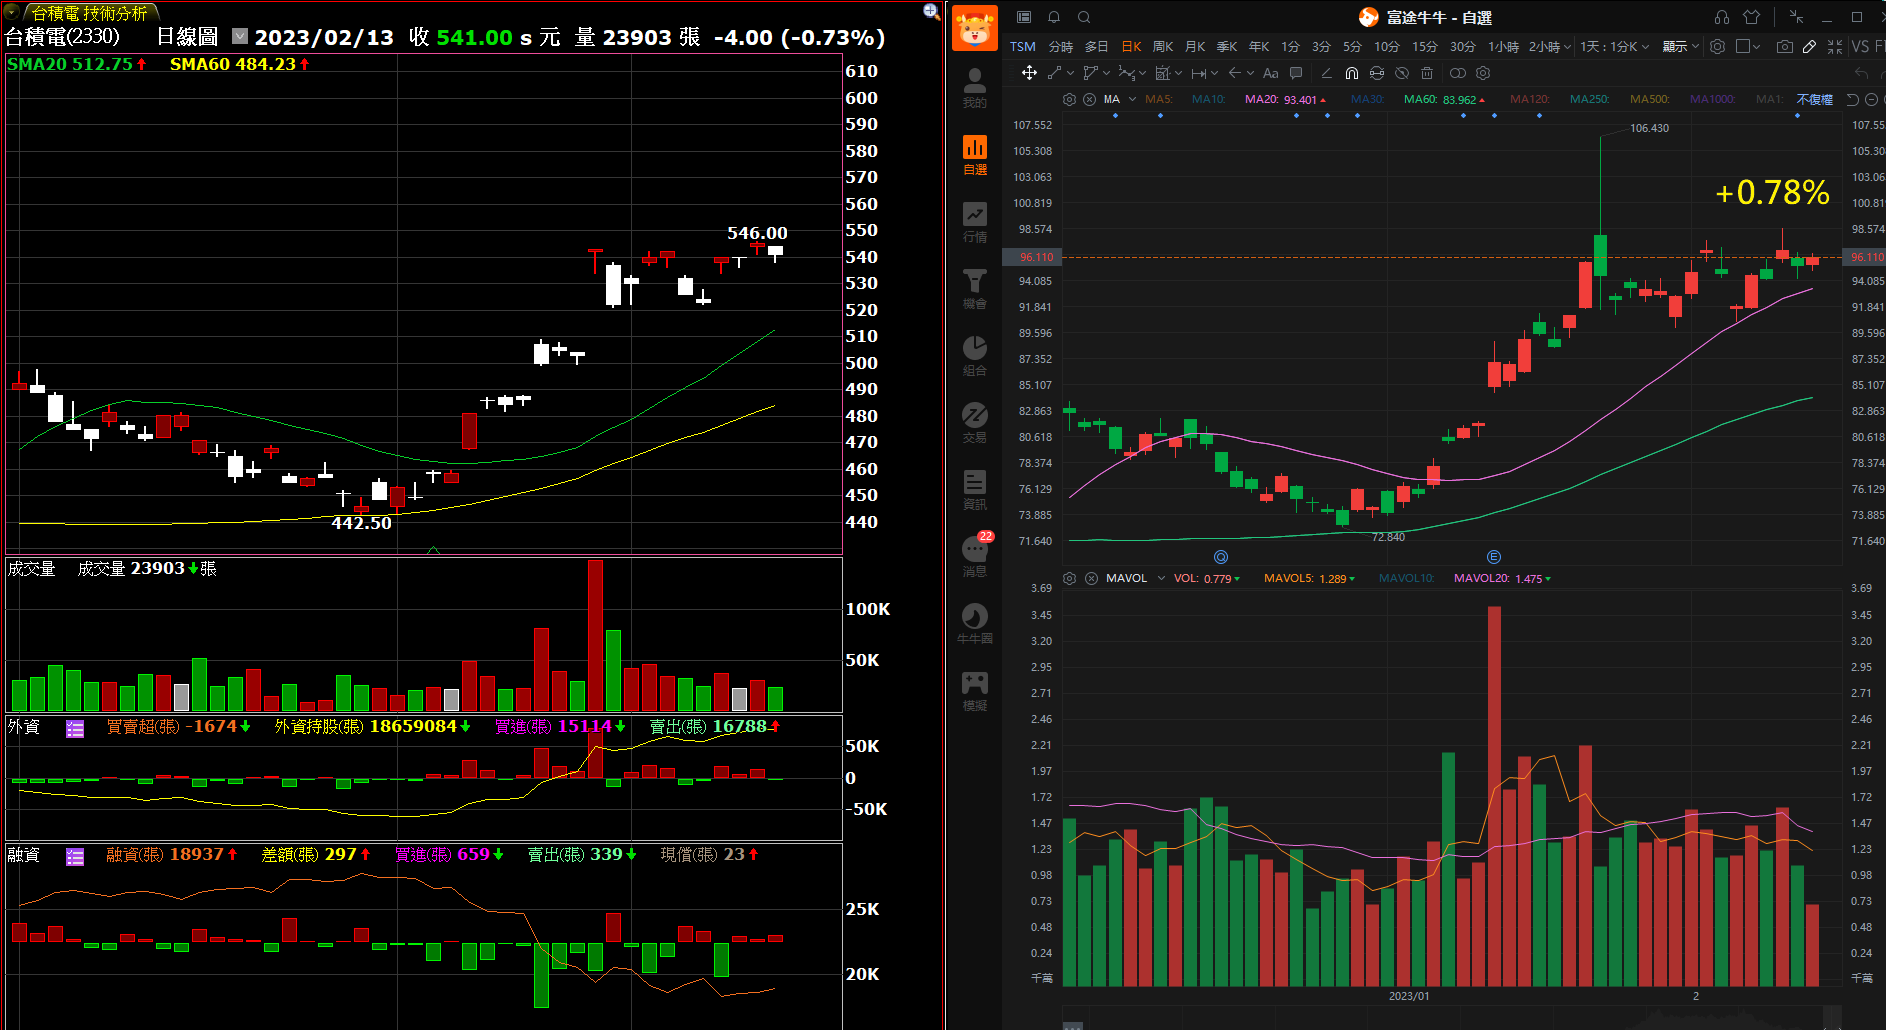1886x1030 pixels.
Task: Select the comment bubble annotation tool
Action: [1296, 73]
